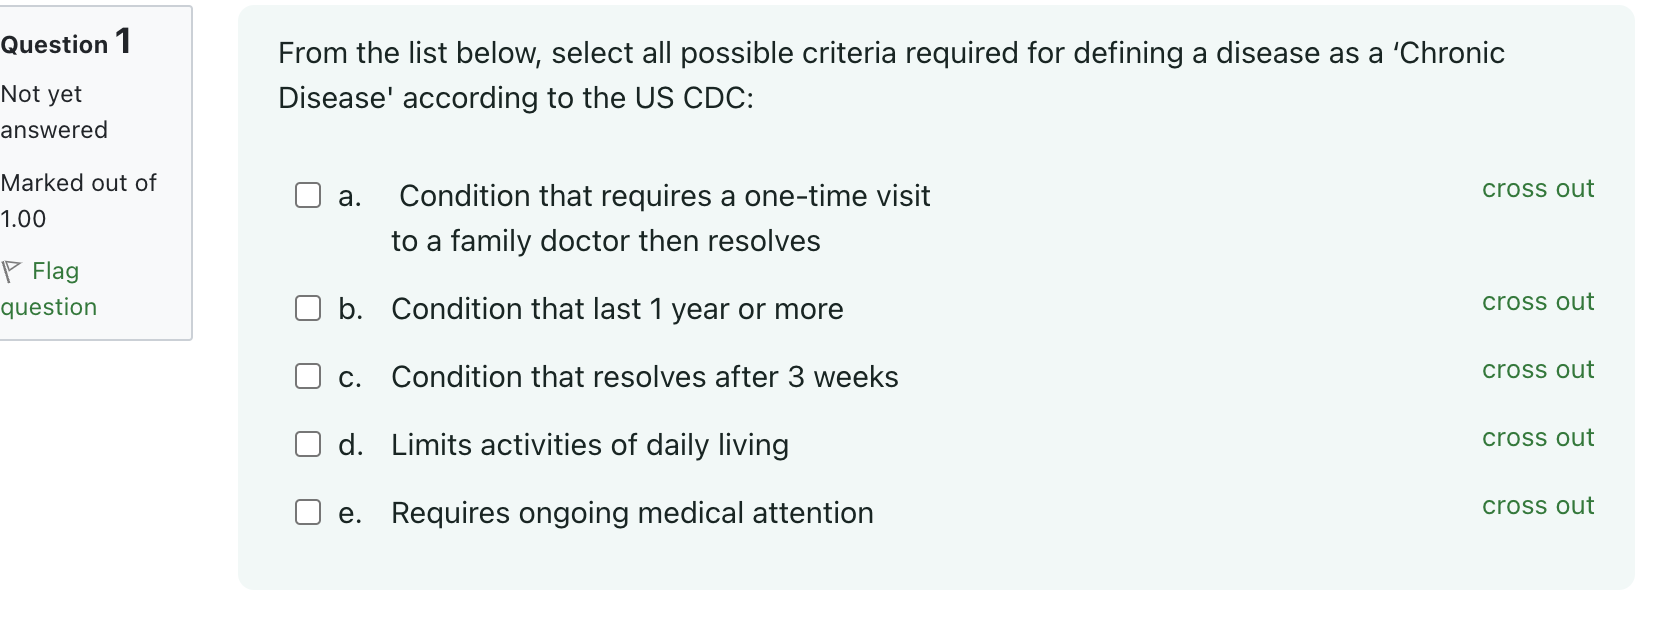The width and height of the screenshot is (1676, 630).
Task: Click the text 'Limits activities of daily living'
Action: [589, 444]
